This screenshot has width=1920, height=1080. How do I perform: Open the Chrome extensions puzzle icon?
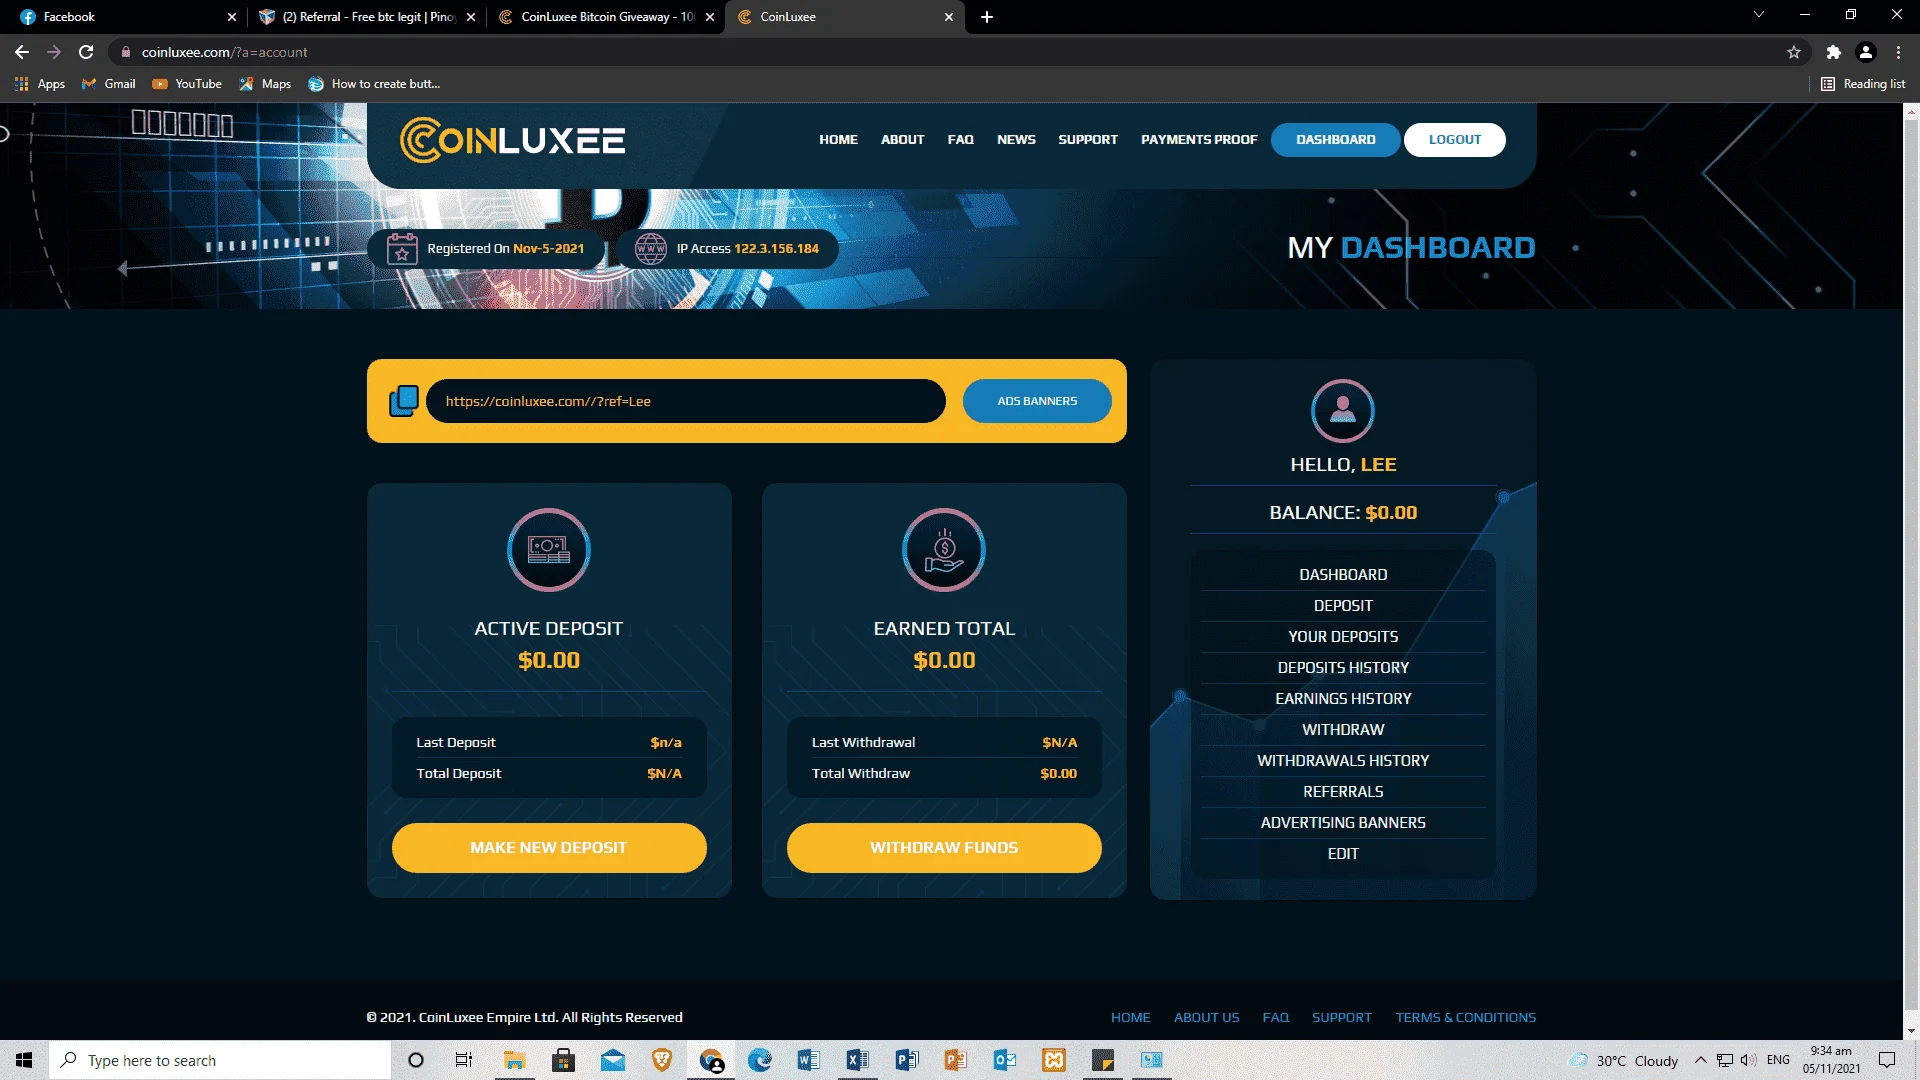click(x=1833, y=52)
